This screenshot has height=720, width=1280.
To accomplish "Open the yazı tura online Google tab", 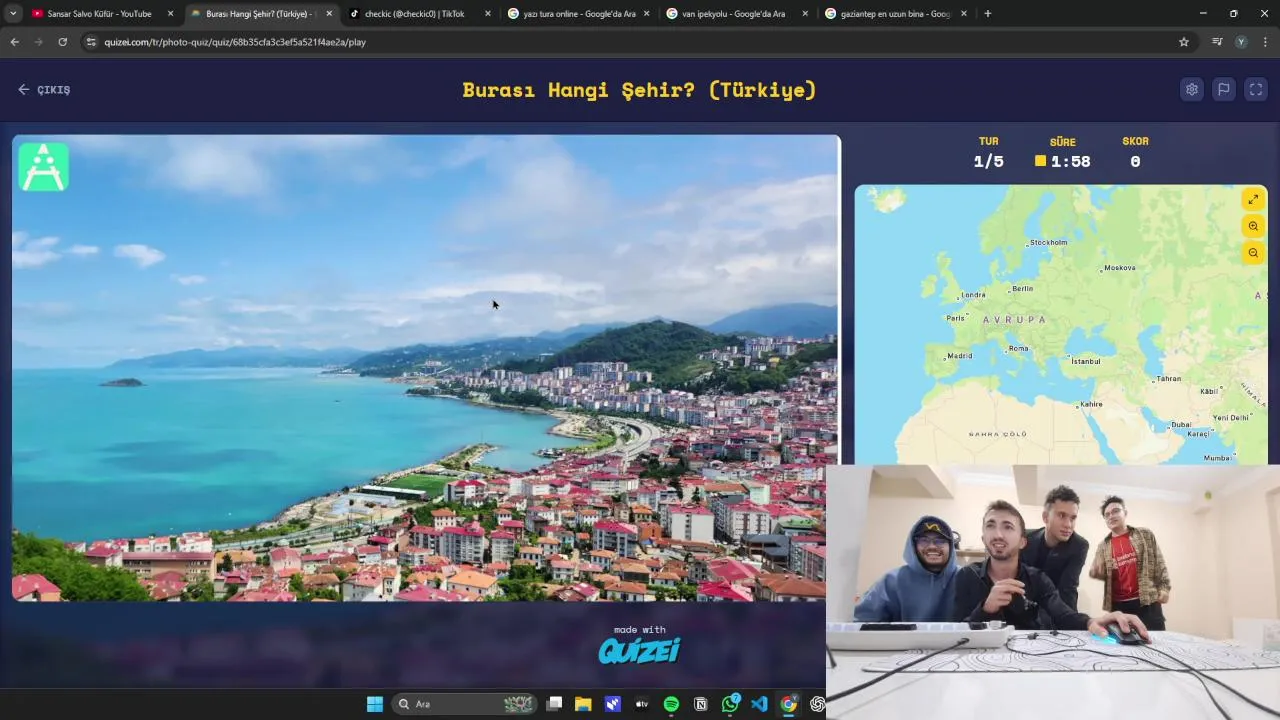I will coord(578,14).
